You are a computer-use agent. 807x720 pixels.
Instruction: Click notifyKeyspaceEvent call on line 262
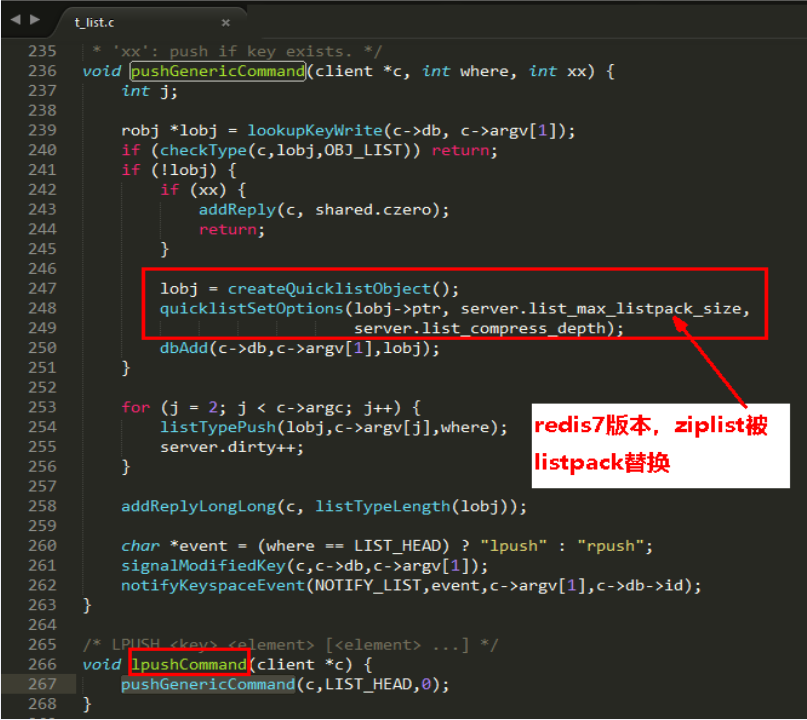point(213,586)
